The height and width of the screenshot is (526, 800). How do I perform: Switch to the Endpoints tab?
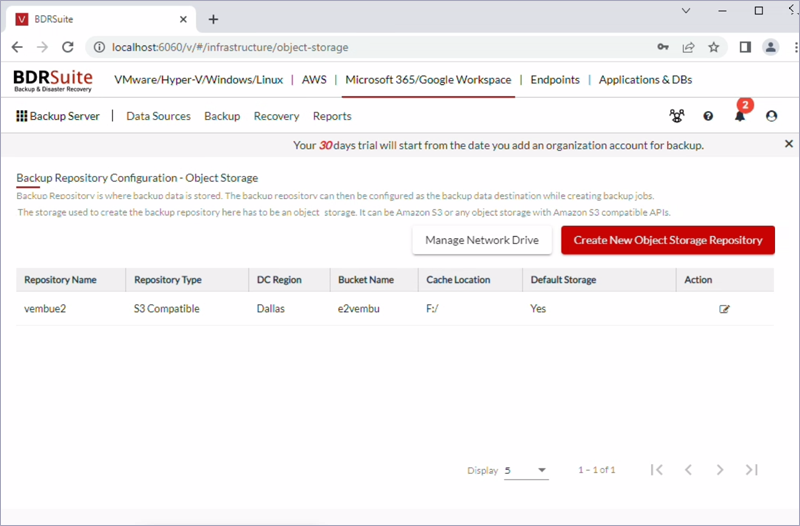(555, 80)
